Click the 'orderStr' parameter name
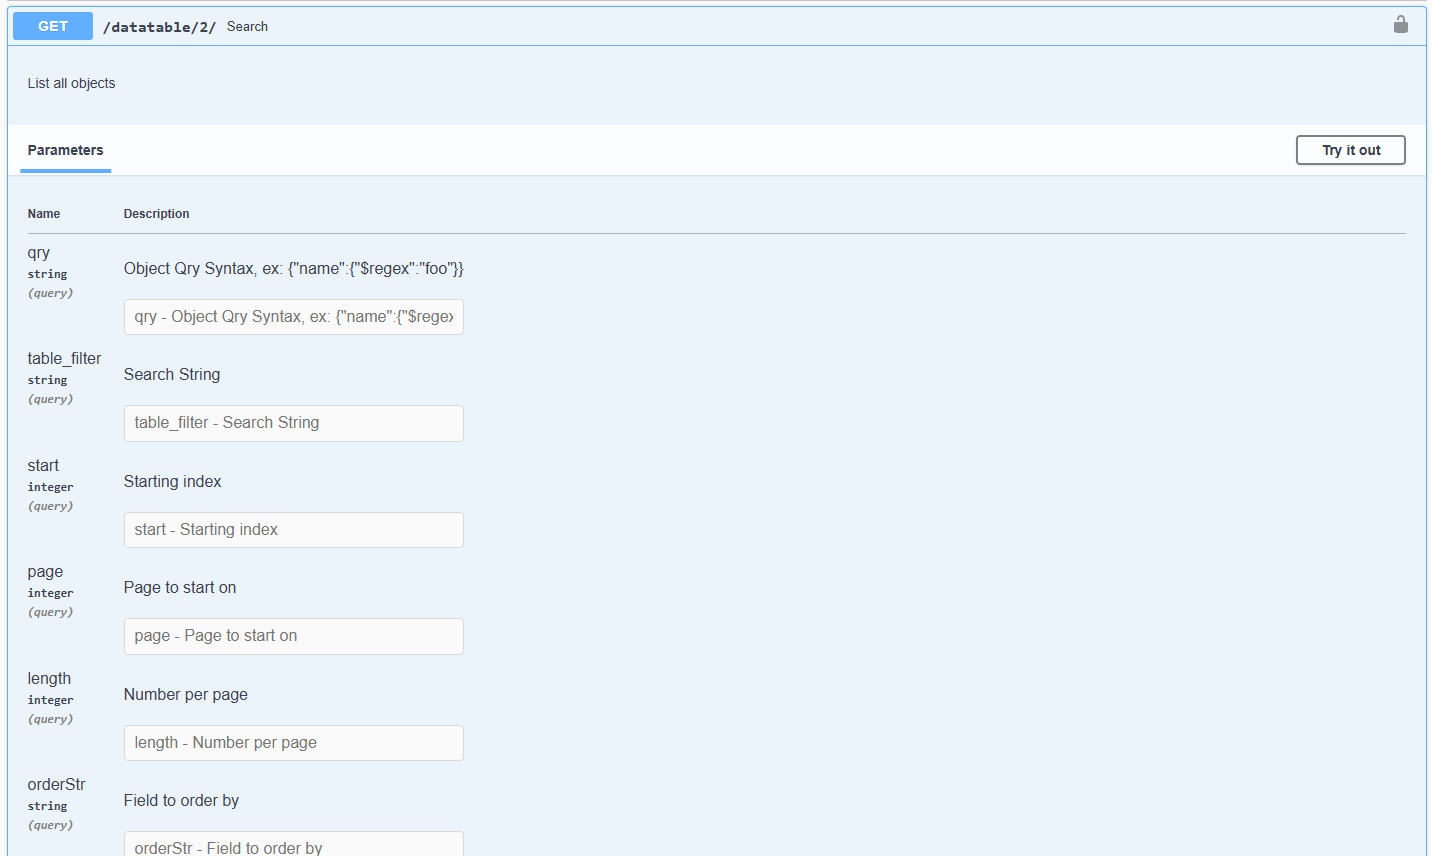This screenshot has width=1432, height=856. [56, 785]
